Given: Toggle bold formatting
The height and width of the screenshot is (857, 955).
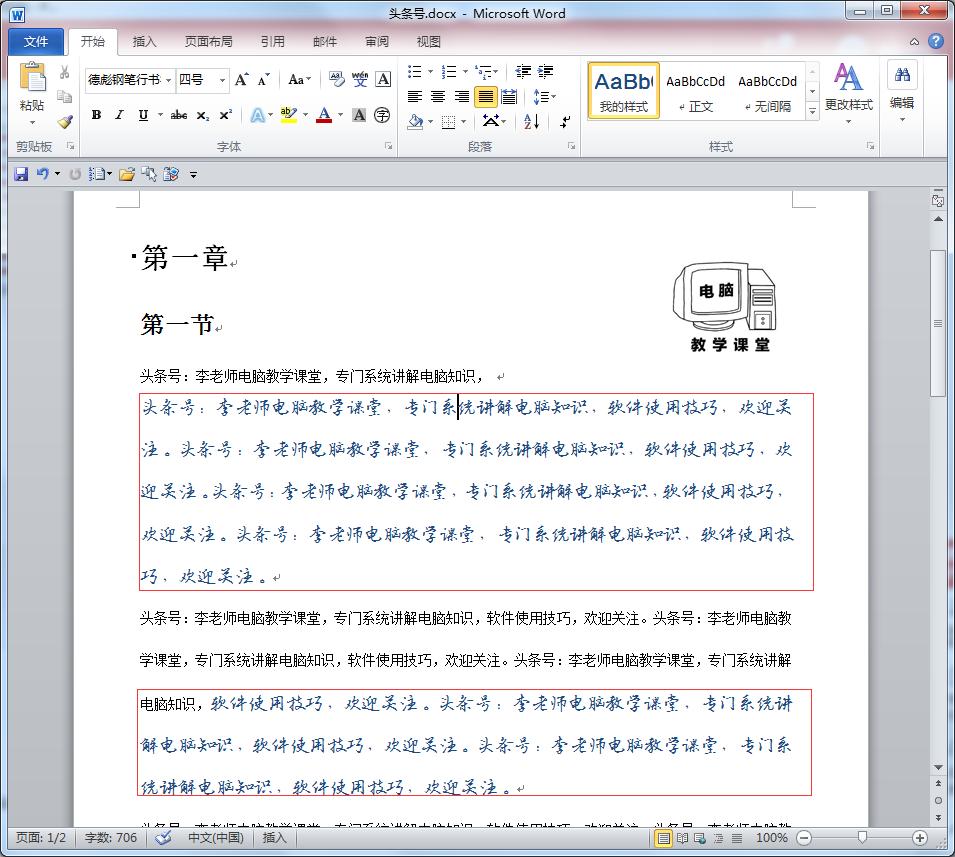Looking at the screenshot, I should [x=96, y=113].
